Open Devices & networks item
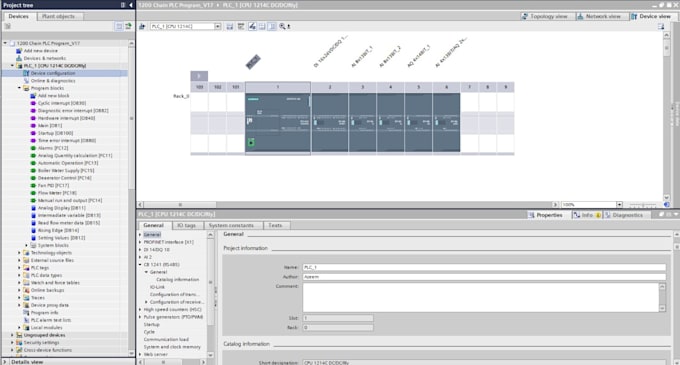The image size is (680, 365). (44, 58)
